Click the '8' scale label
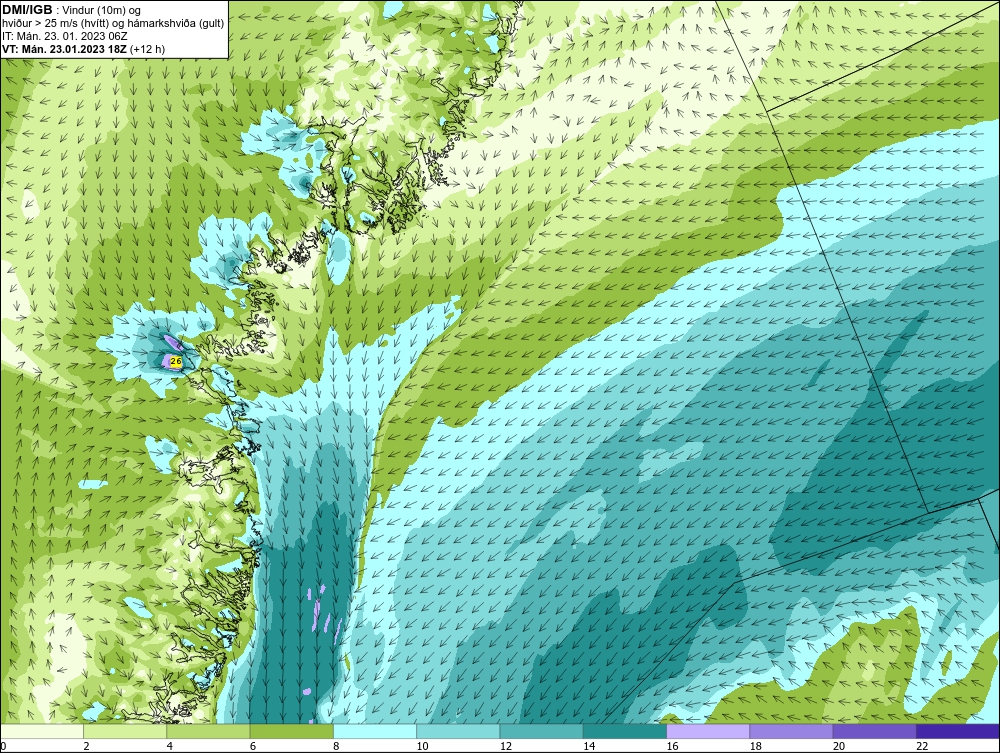 point(336,747)
